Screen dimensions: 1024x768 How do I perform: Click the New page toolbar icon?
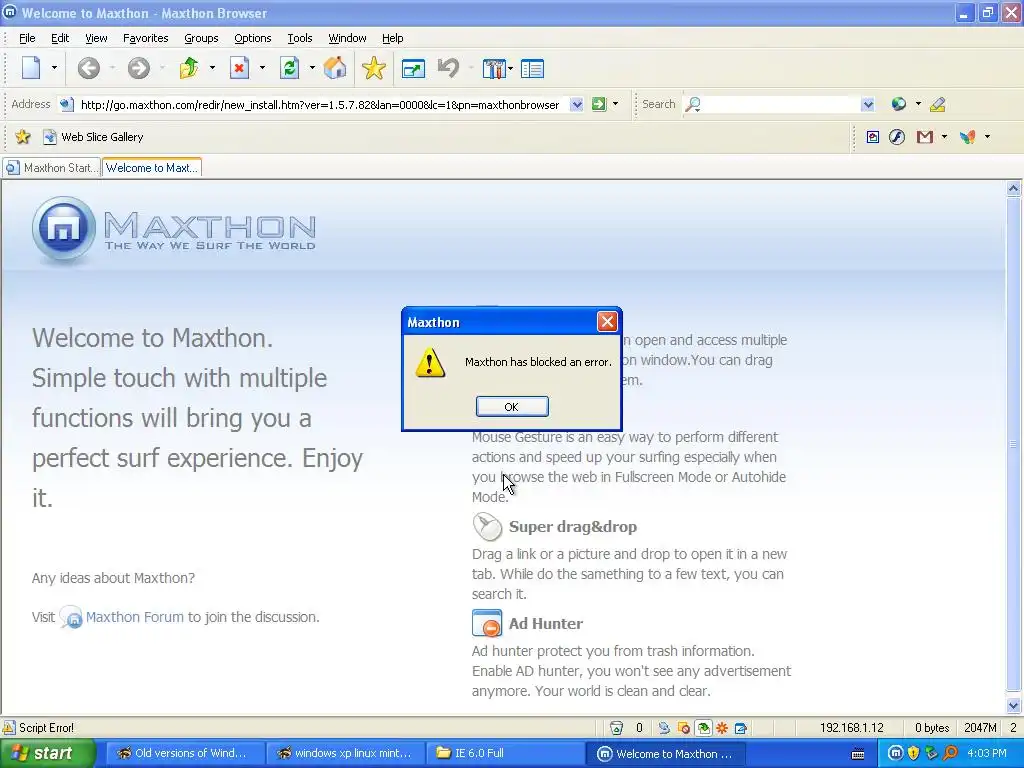coord(31,68)
